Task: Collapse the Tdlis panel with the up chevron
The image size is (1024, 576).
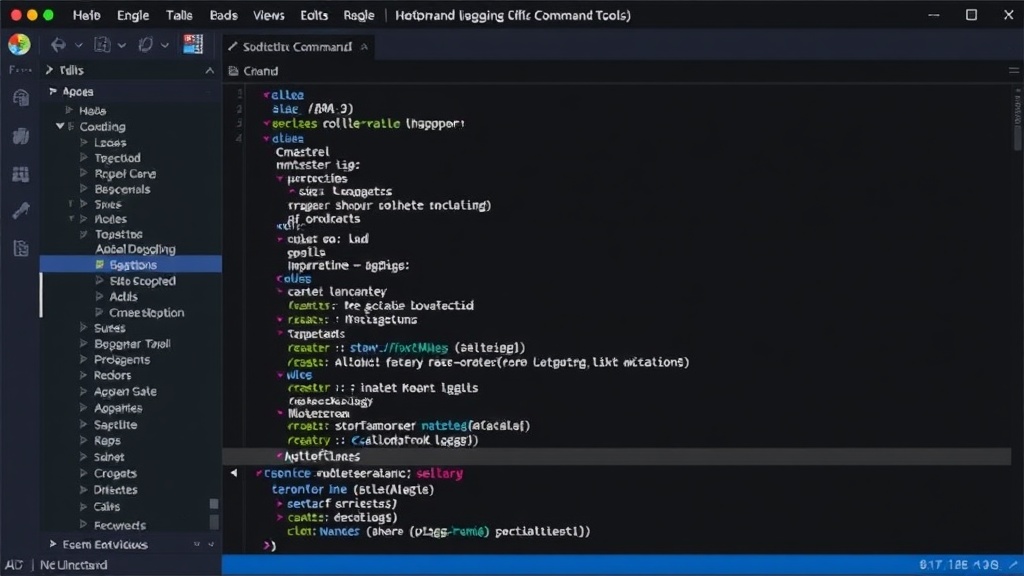Action: tap(210, 71)
